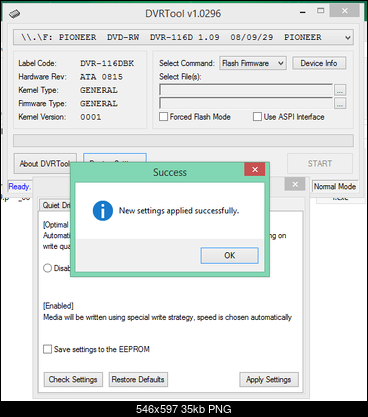368x417 pixels.
Task: Click 'New settings applied successfully.' message text
Action: [x=179, y=211]
